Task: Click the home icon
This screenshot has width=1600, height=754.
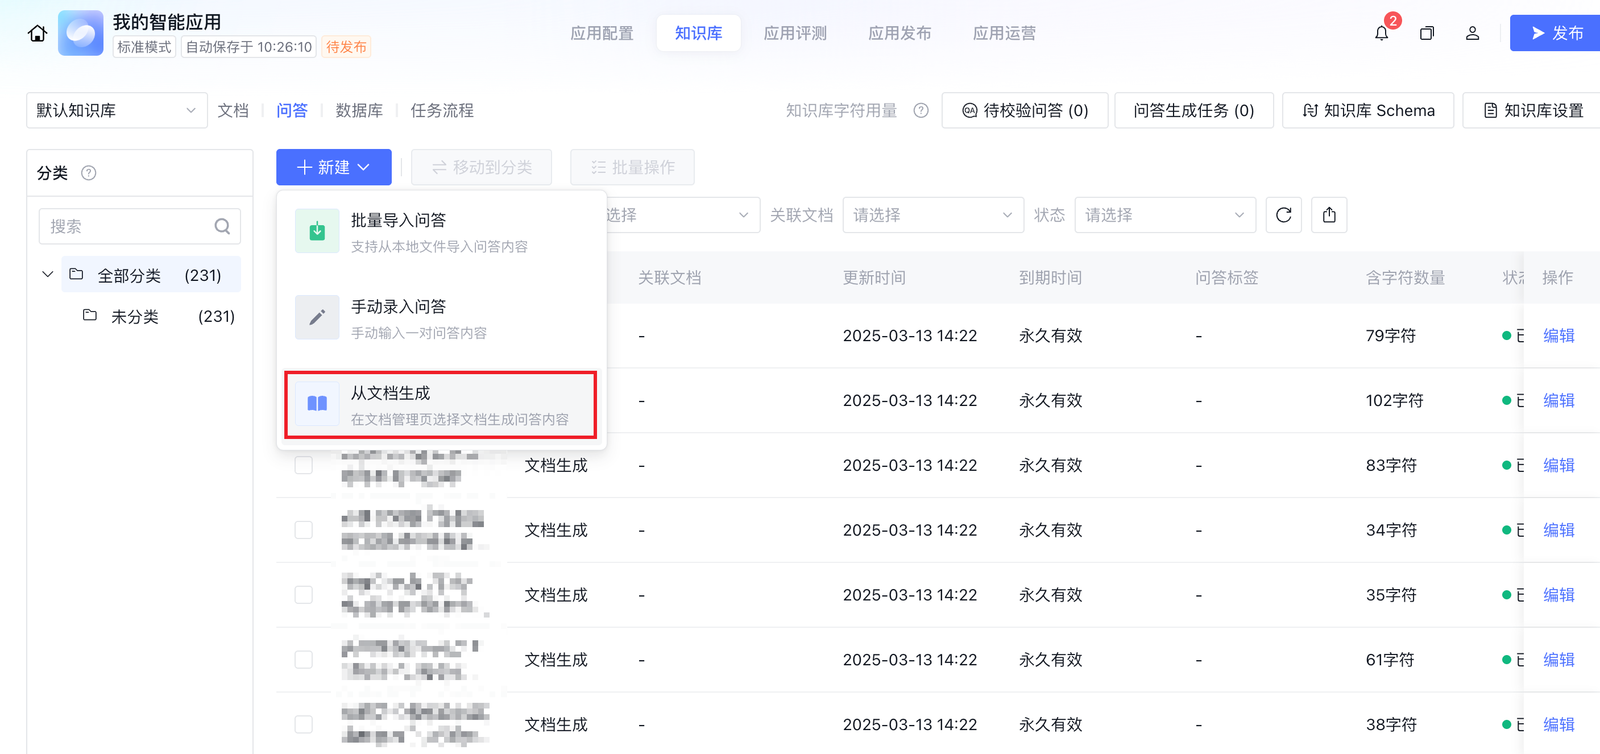Action: coord(37,33)
